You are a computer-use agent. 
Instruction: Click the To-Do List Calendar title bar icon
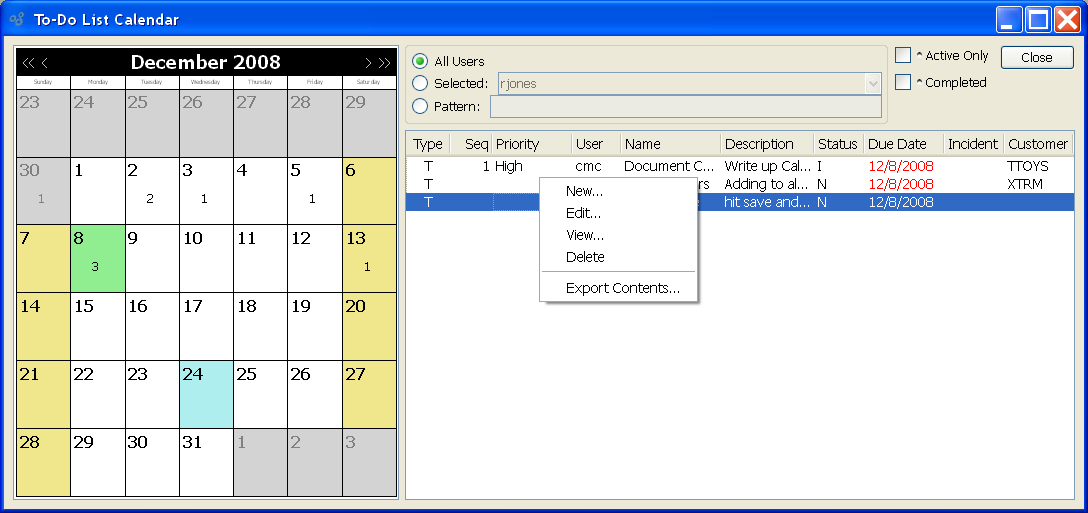tap(17, 19)
